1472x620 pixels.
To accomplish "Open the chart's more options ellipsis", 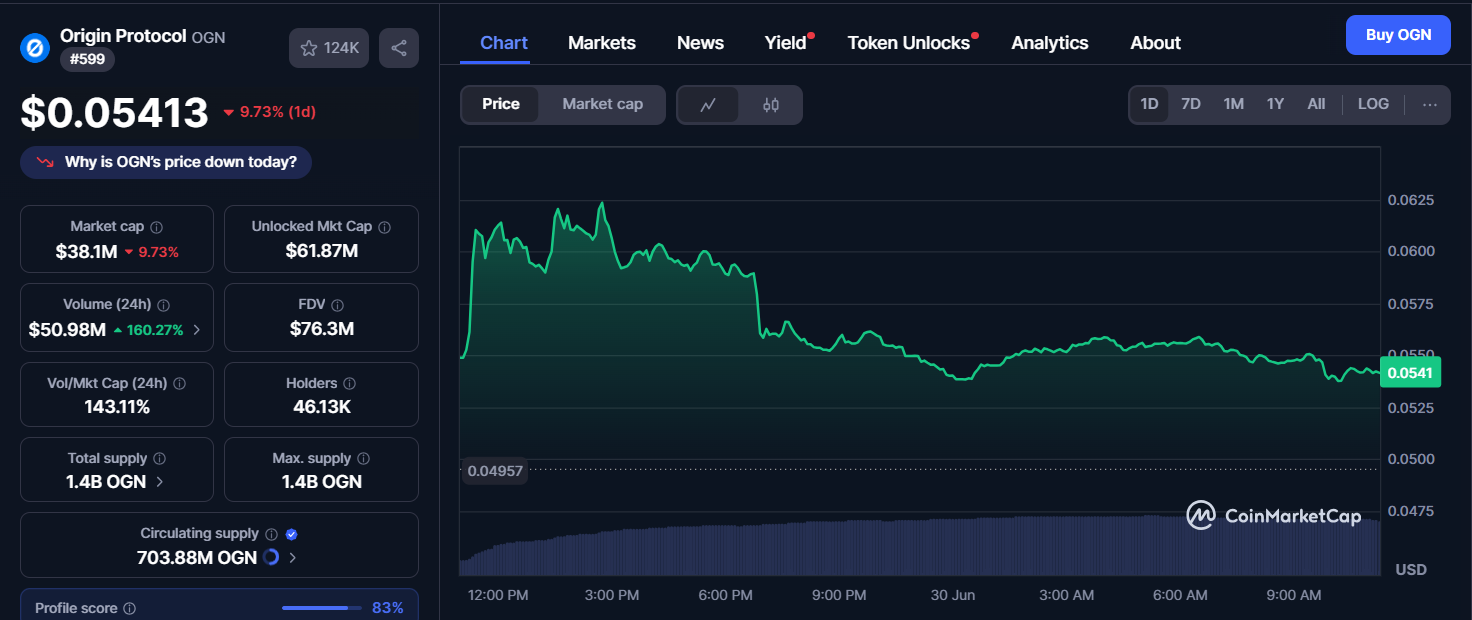I will click(1430, 104).
